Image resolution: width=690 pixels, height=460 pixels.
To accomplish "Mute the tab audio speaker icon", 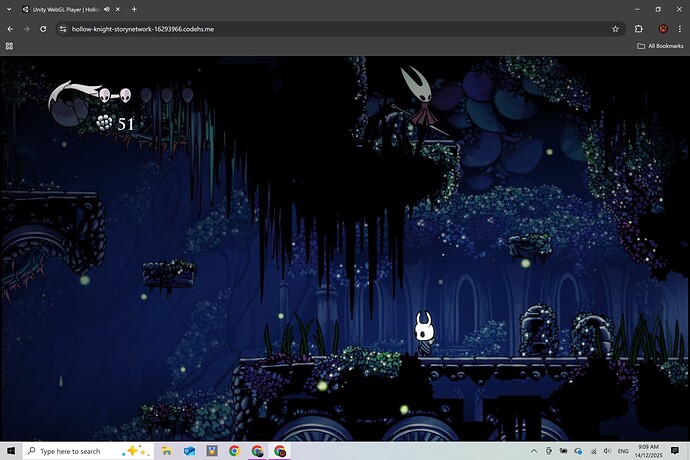I will click(106, 9).
